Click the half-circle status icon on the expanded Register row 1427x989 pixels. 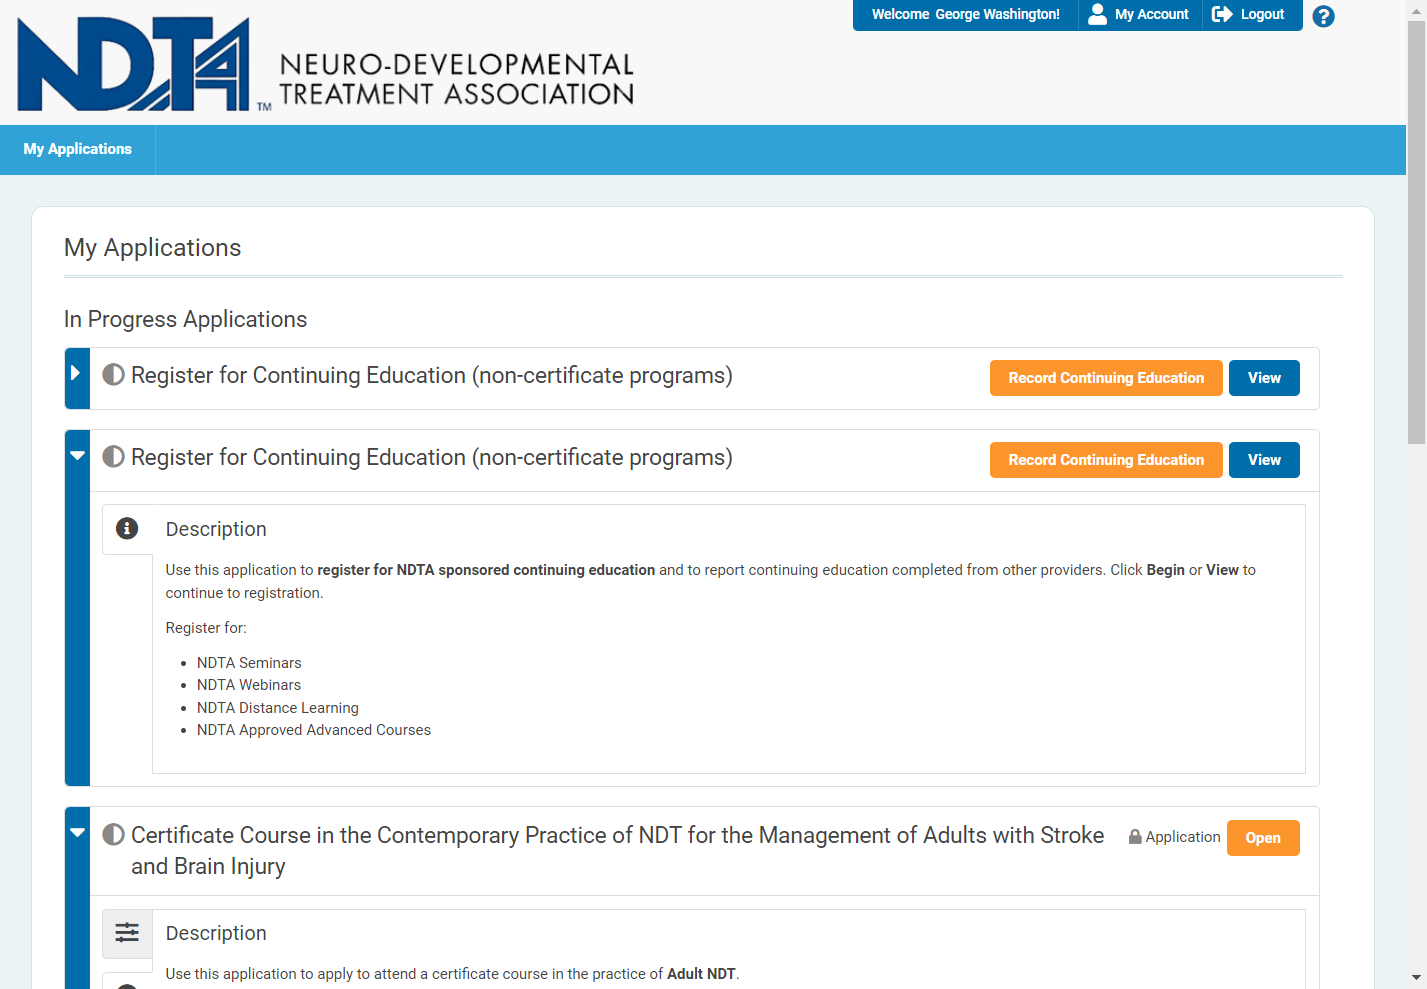114,456
